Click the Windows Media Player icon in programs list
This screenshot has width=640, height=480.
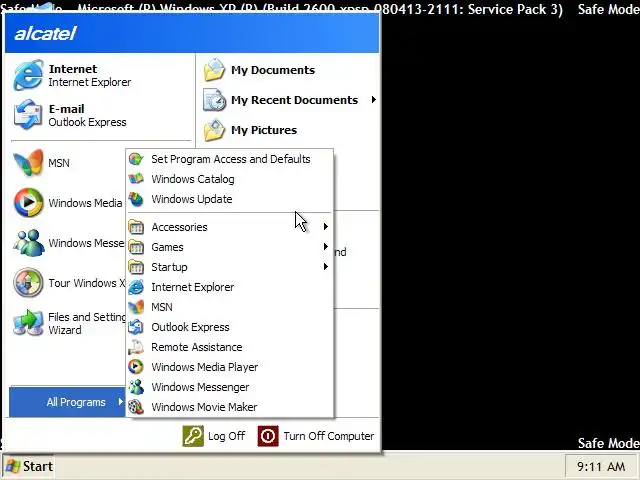click(136, 367)
